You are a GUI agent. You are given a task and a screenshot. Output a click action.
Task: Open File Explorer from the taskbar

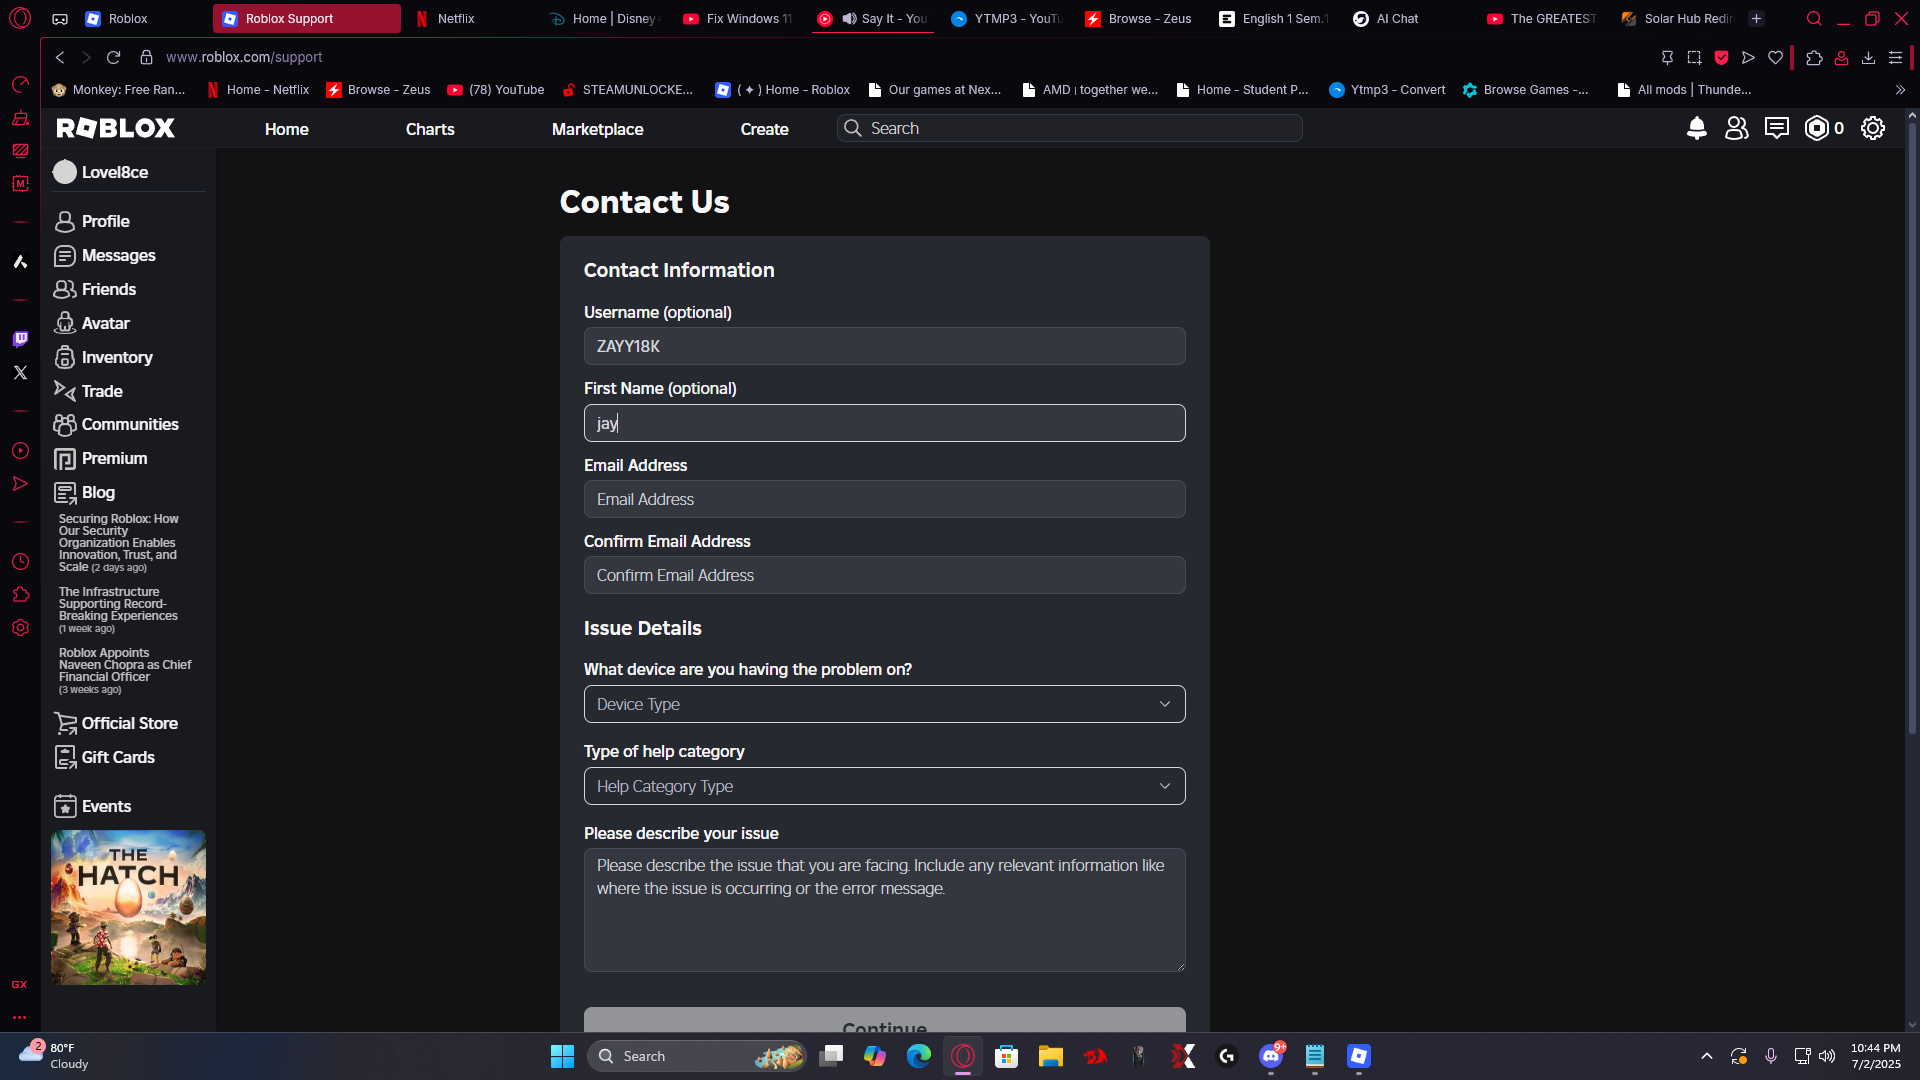tap(1050, 1056)
